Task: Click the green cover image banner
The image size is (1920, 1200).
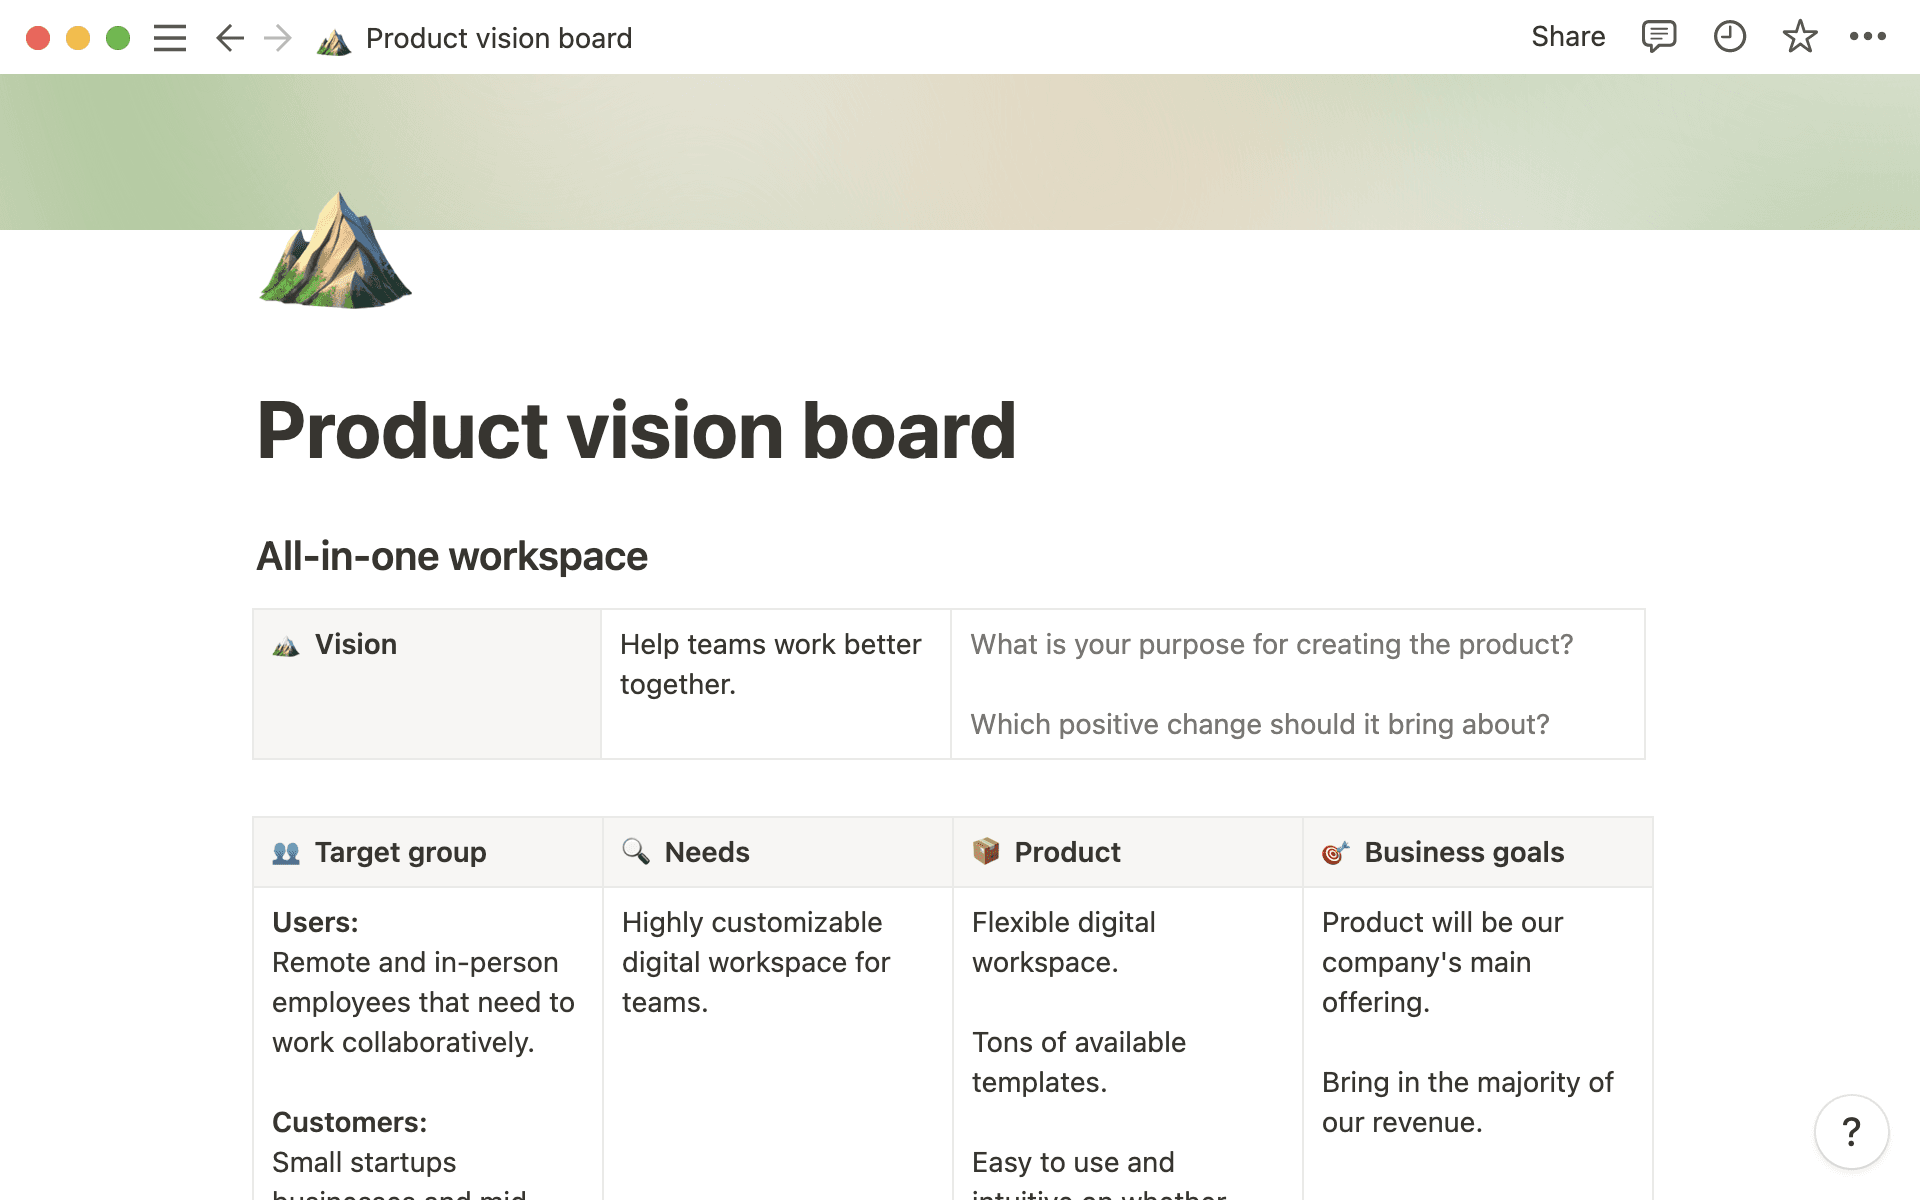Action: coord(960,150)
